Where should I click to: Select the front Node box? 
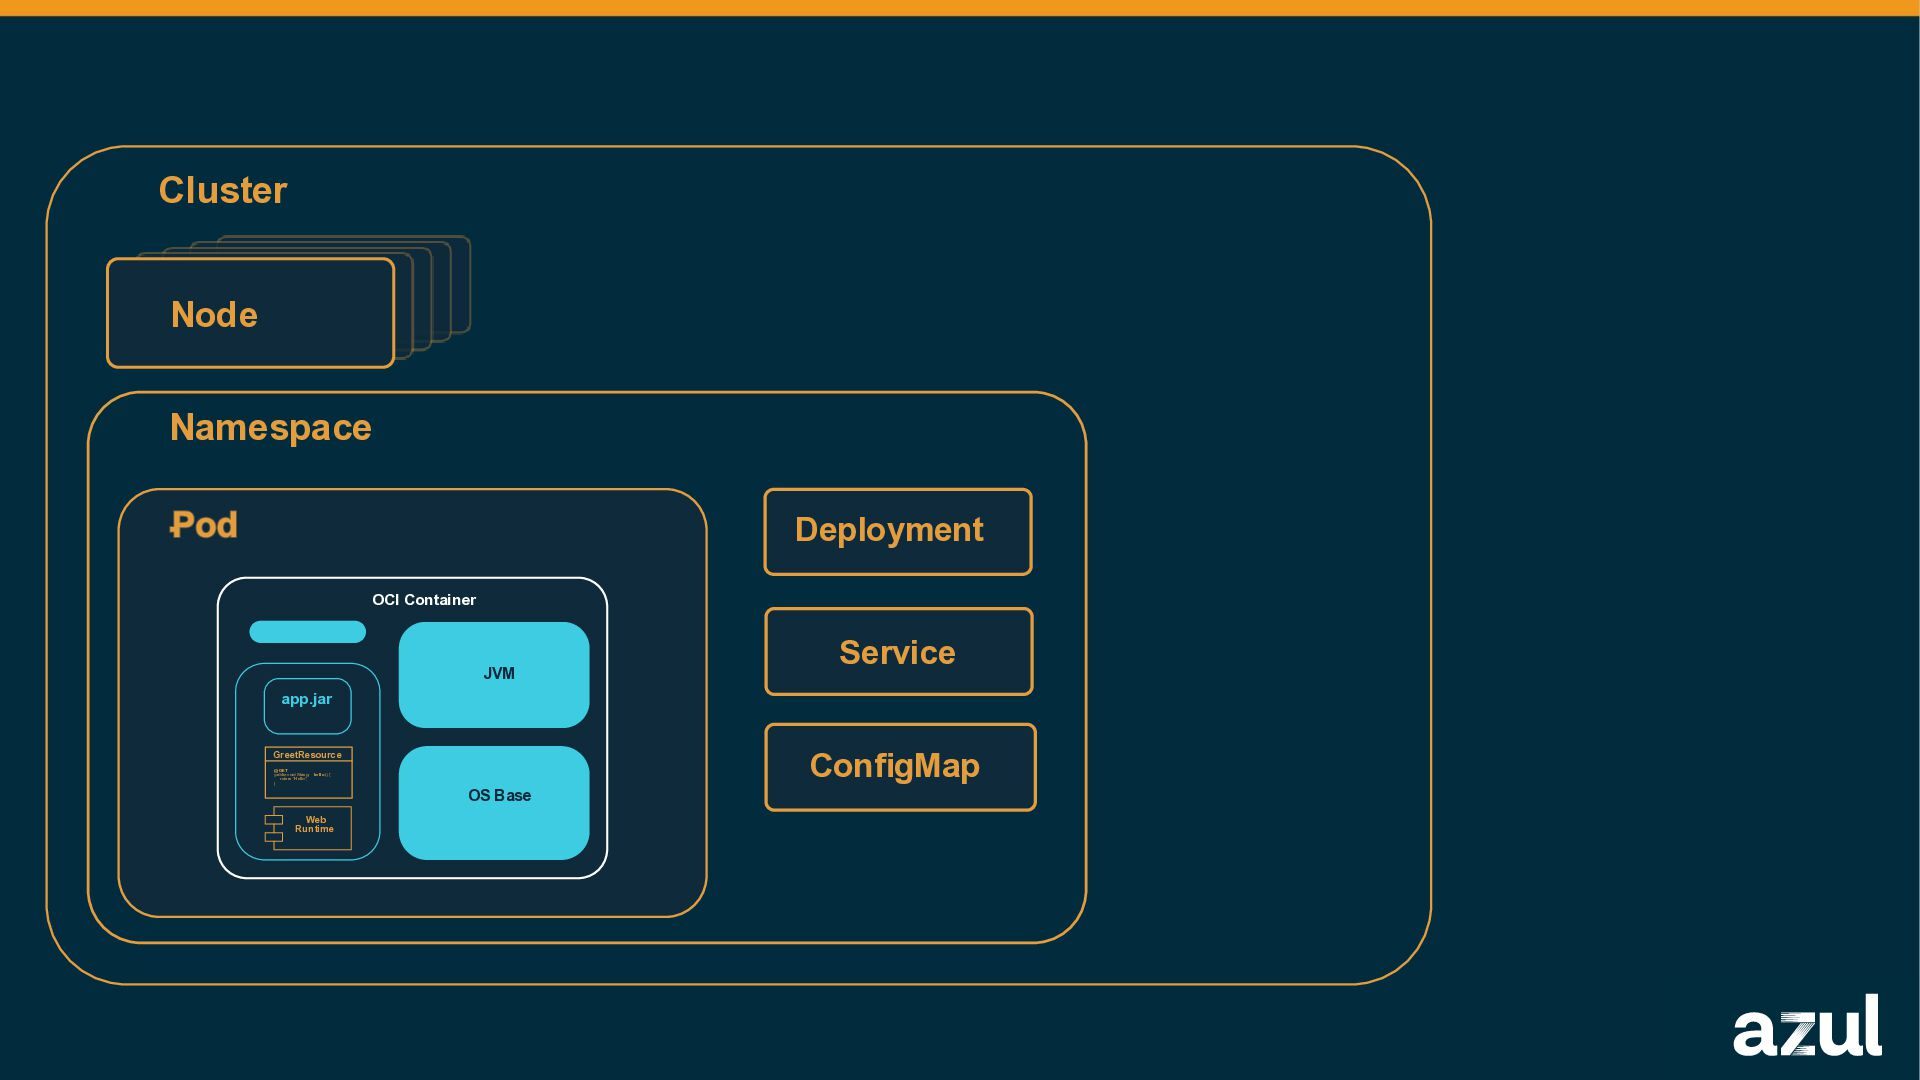click(250, 314)
